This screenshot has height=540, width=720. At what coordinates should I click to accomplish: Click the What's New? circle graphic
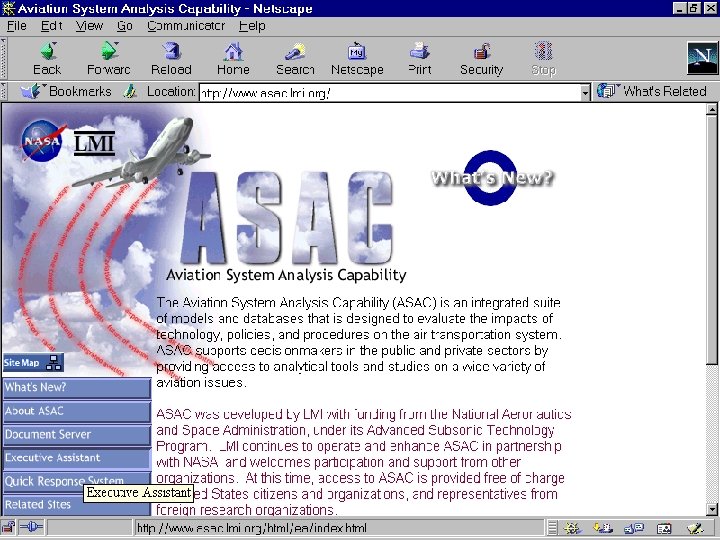click(x=492, y=178)
